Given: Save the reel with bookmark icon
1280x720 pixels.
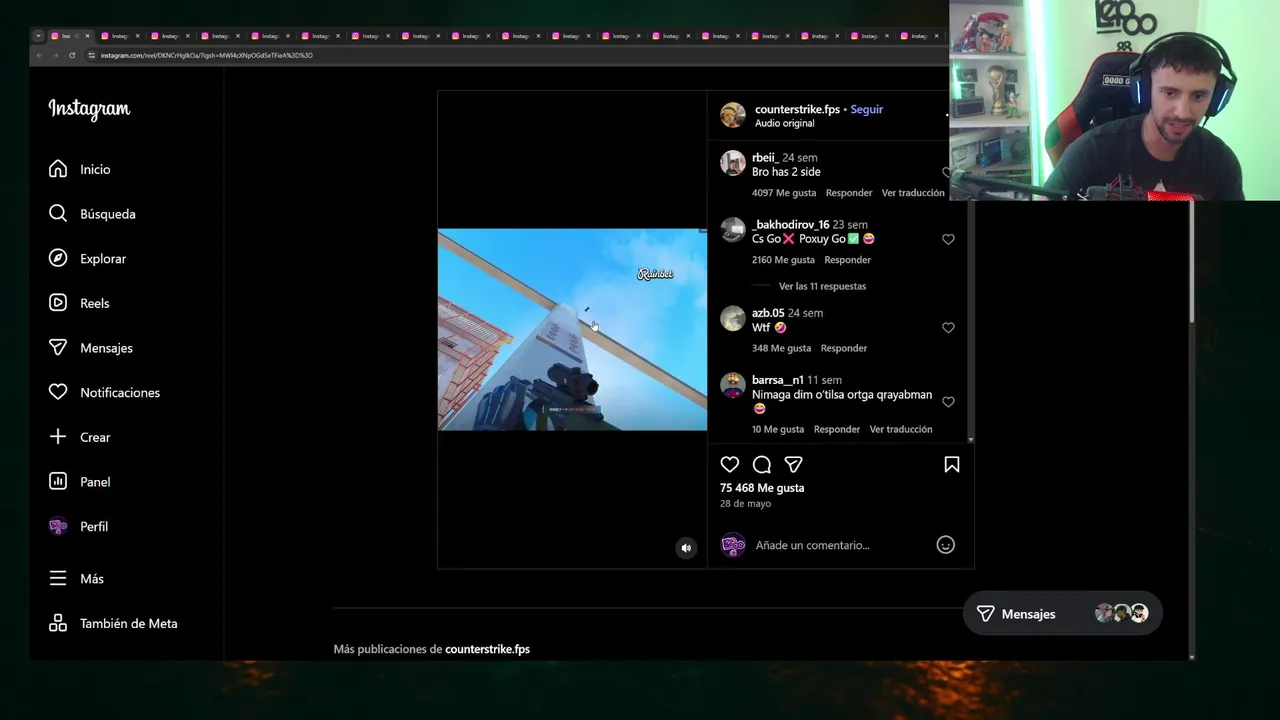Looking at the screenshot, I should 952,464.
